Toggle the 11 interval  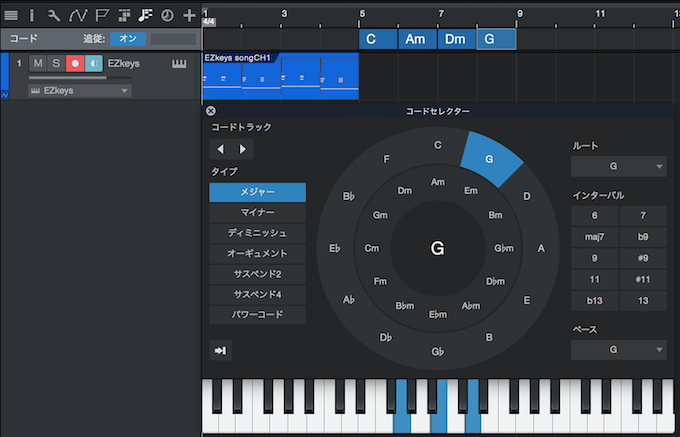(595, 280)
